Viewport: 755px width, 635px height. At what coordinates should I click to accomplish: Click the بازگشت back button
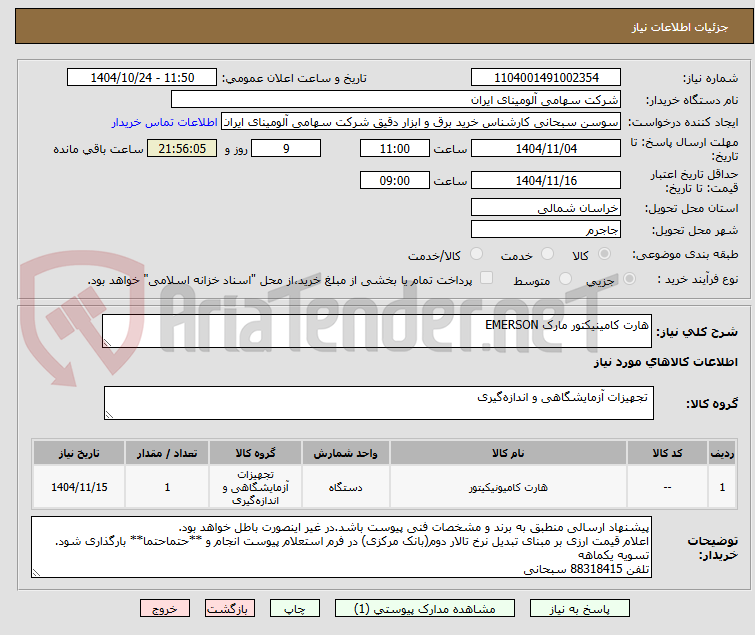point(230,608)
